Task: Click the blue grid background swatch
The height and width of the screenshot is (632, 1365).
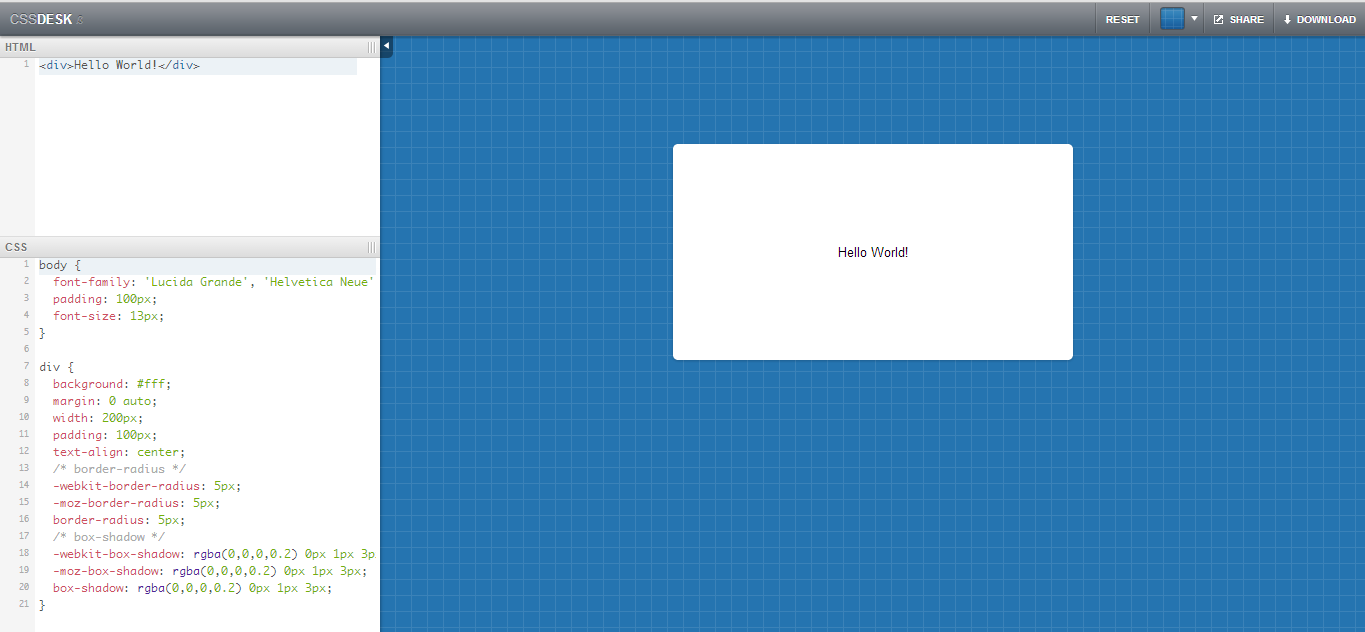Action: coord(1172,19)
